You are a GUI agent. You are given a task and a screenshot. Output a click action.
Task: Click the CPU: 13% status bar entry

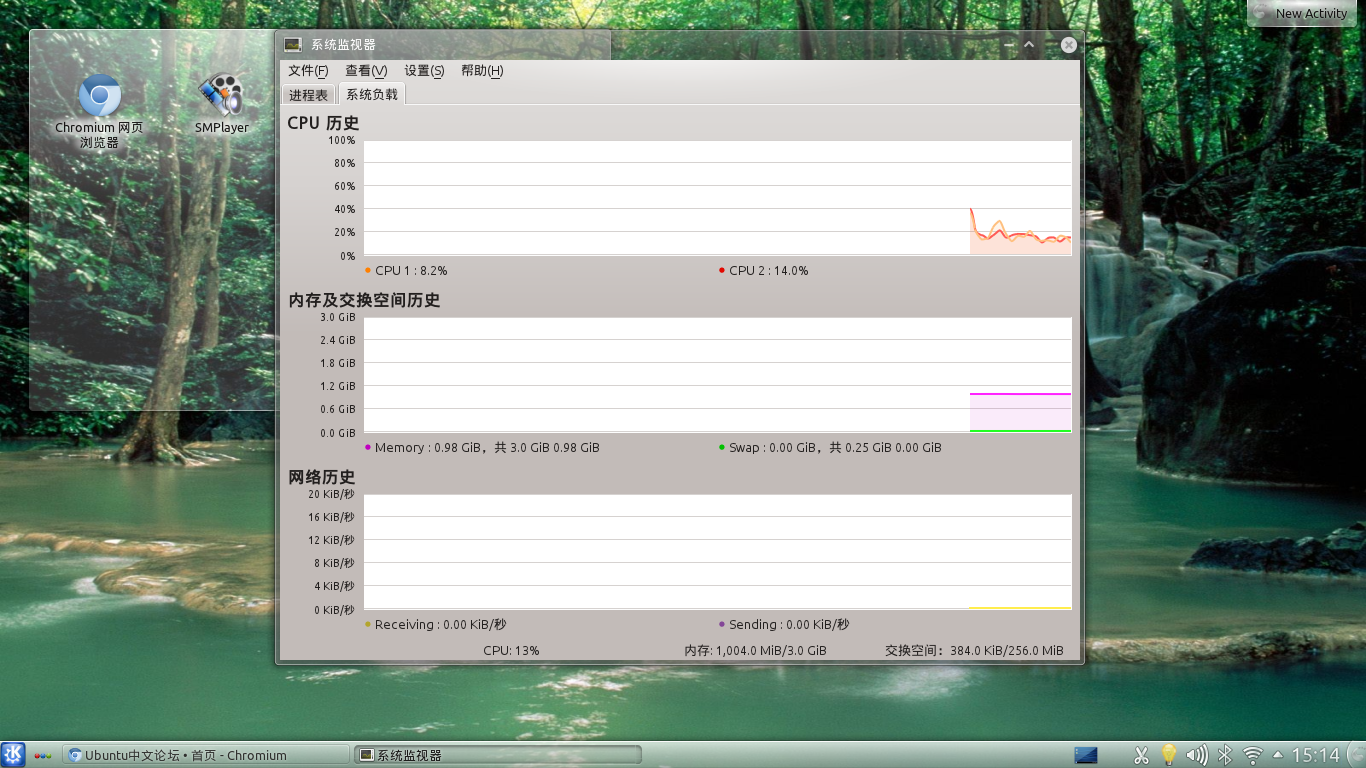coord(511,650)
